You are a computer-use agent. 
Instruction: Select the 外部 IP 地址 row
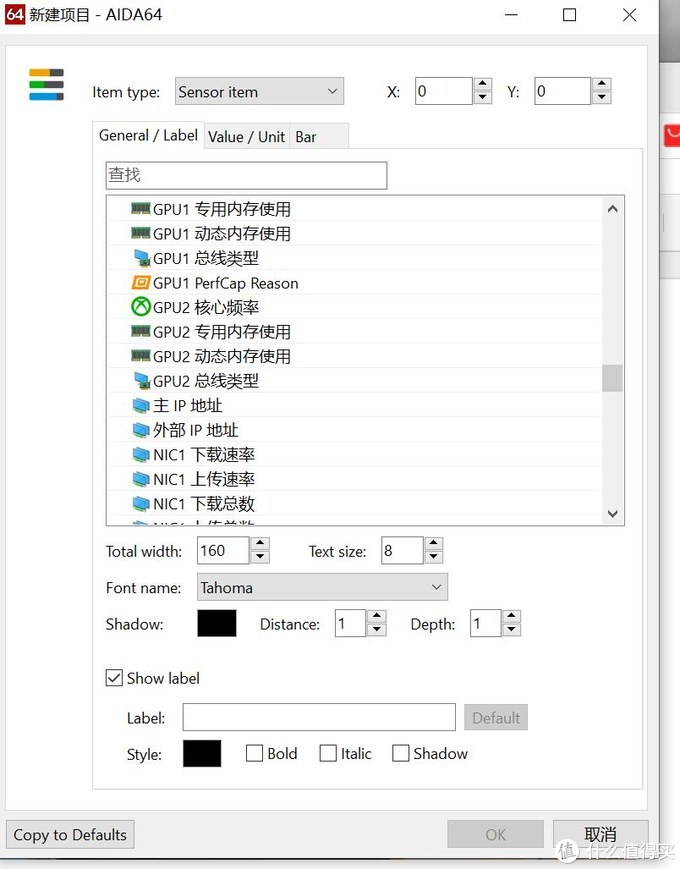pos(355,430)
